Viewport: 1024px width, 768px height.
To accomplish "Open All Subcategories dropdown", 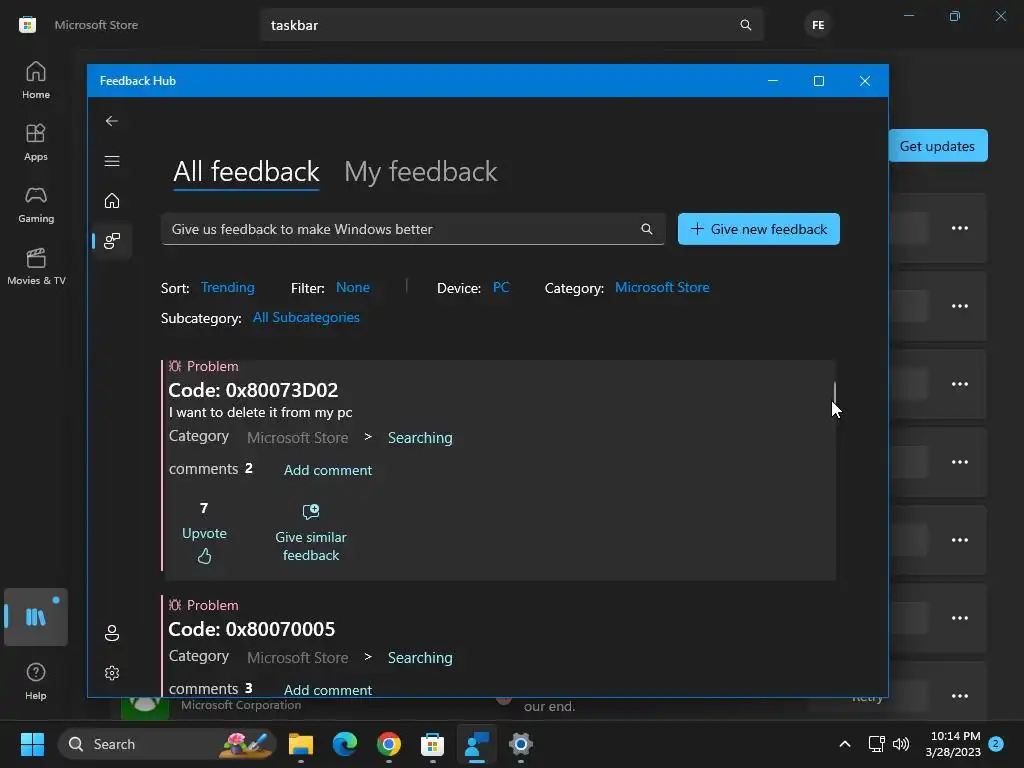I will pos(306,317).
